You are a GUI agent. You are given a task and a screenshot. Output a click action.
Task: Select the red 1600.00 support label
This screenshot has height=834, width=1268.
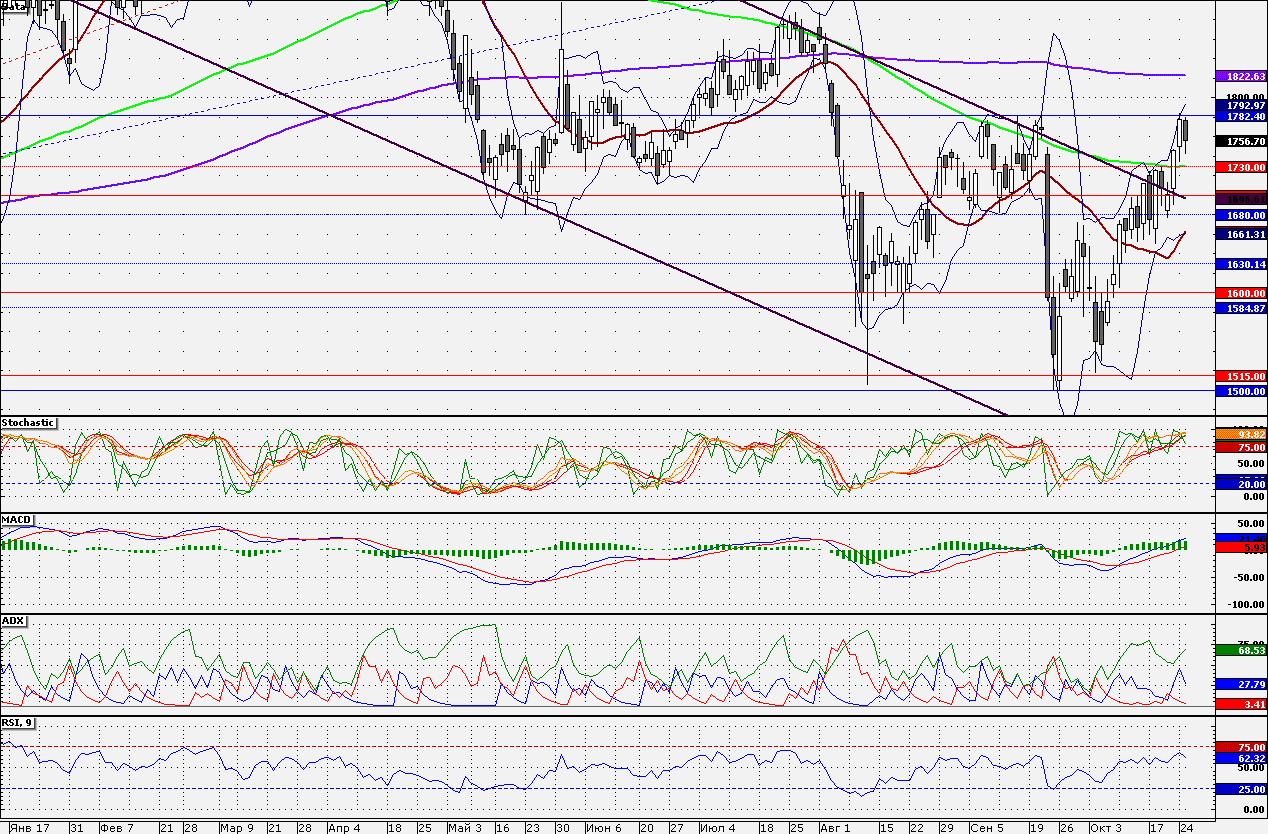click(1240, 293)
